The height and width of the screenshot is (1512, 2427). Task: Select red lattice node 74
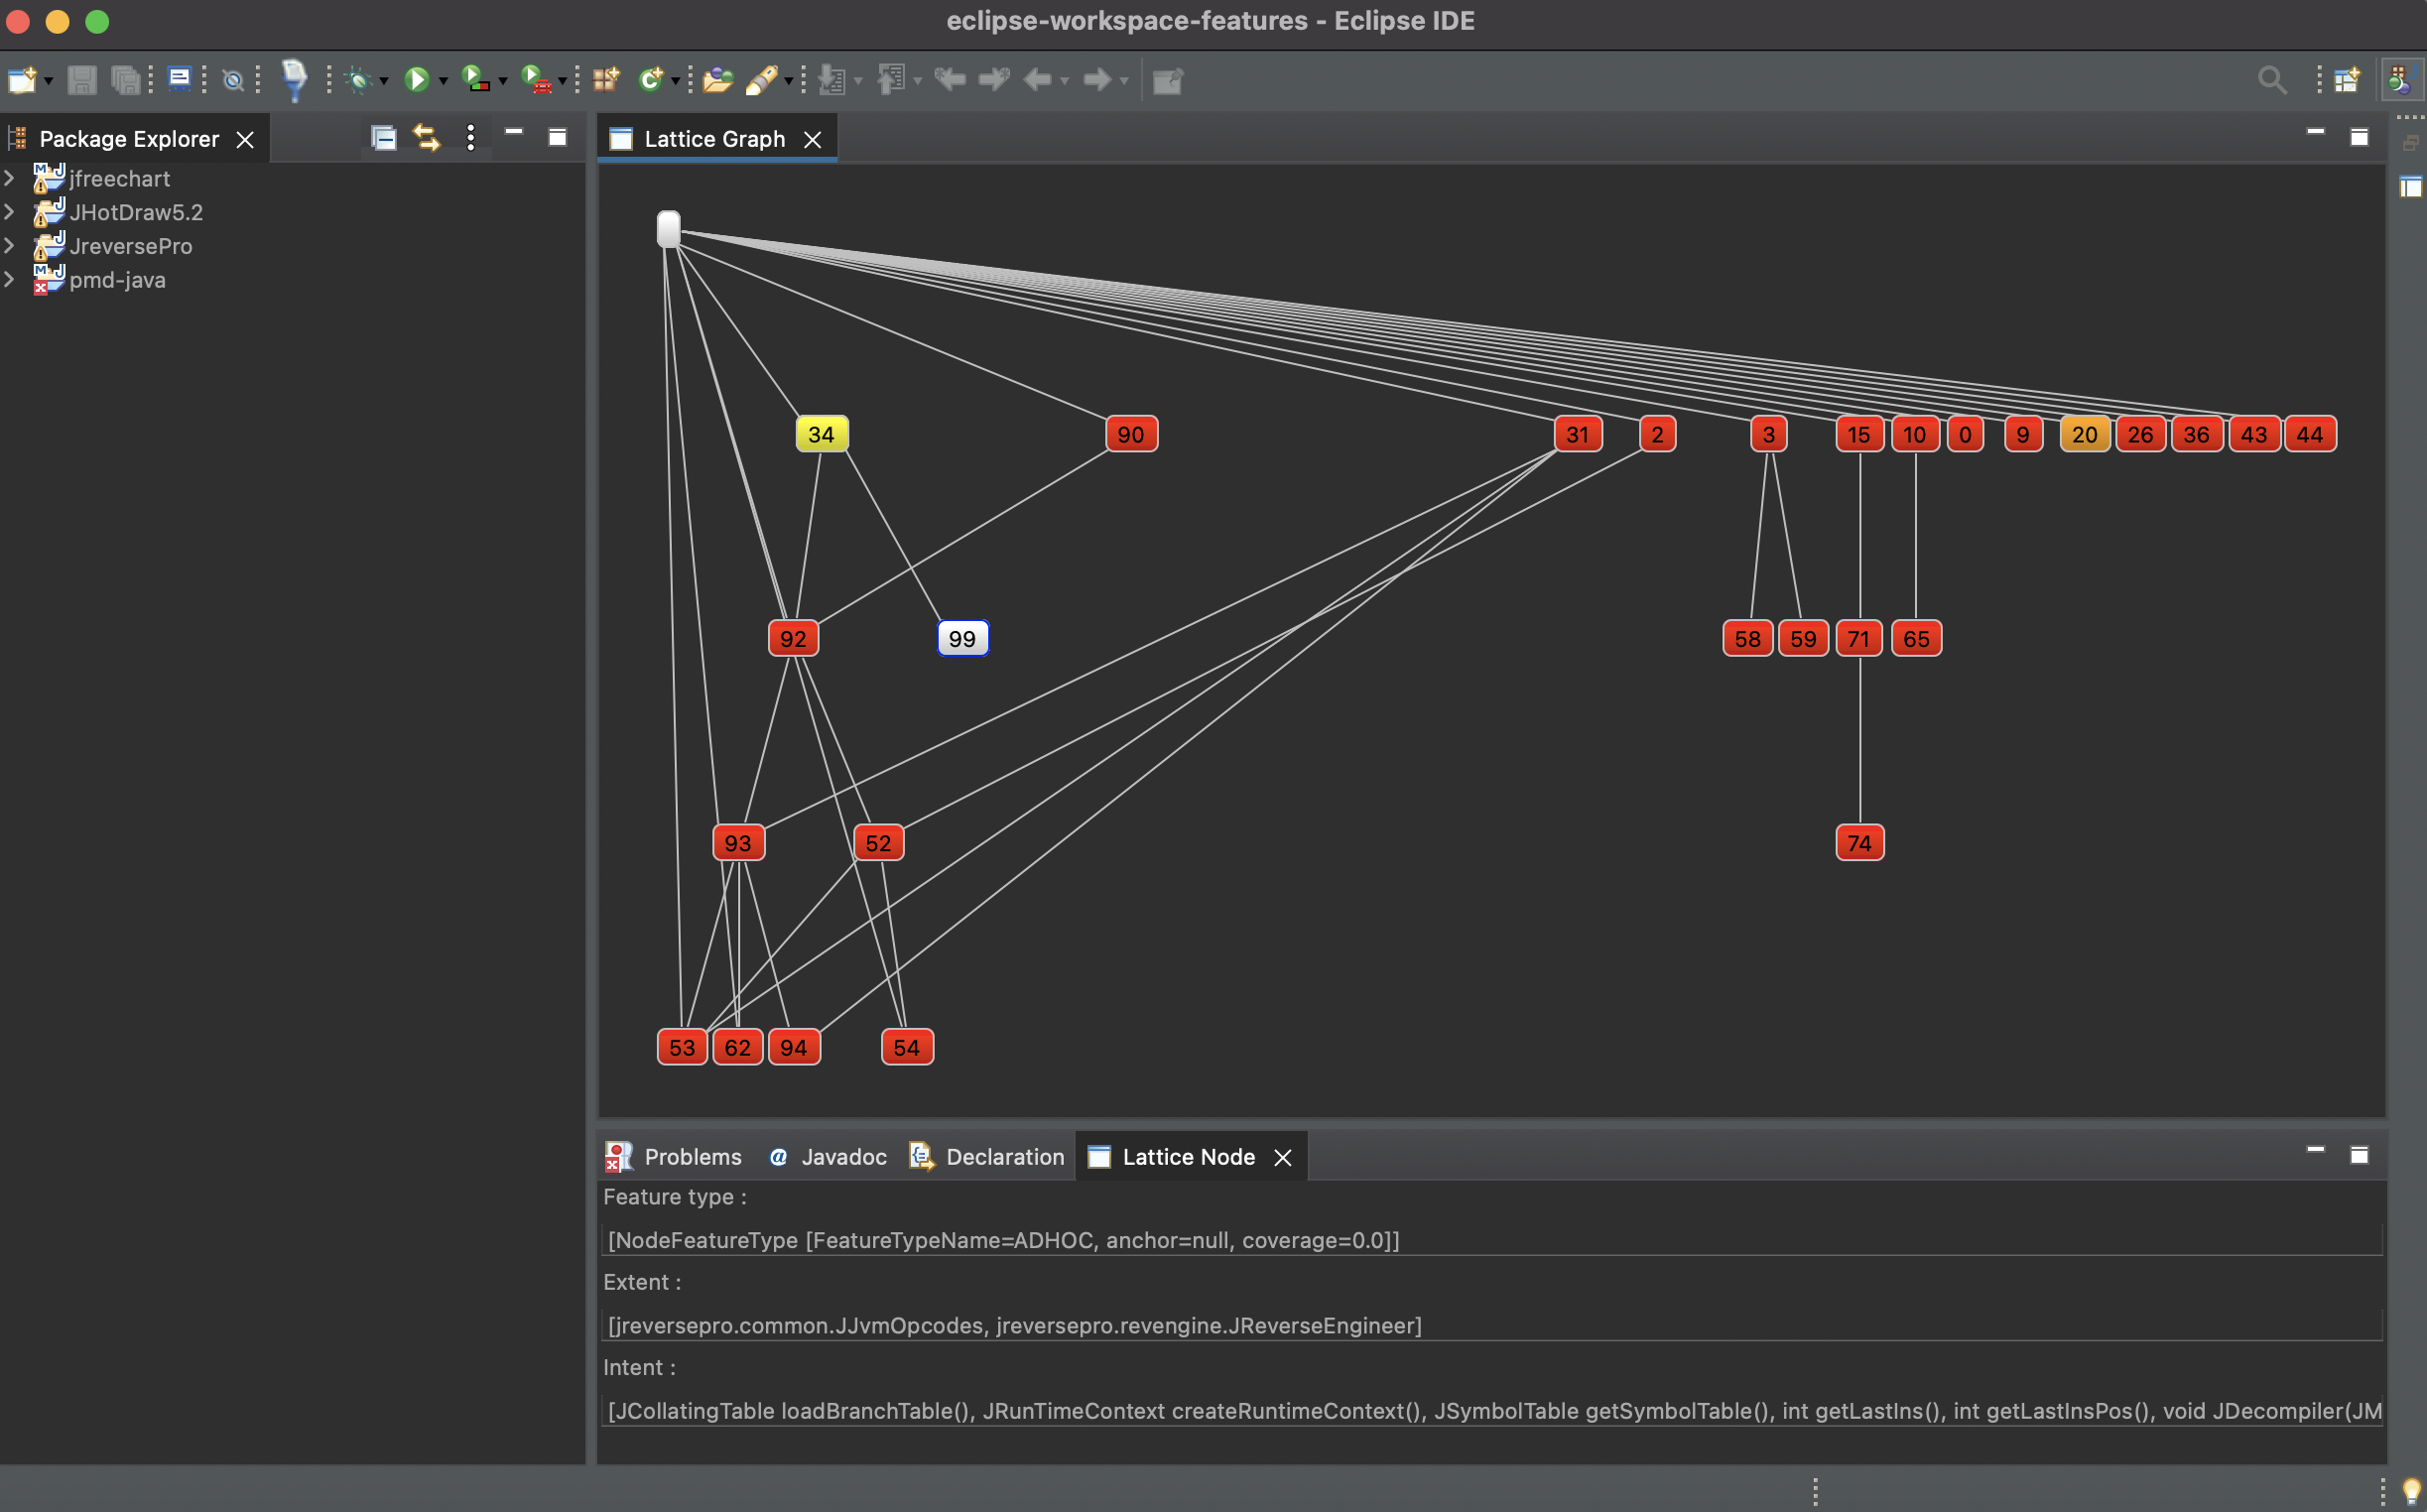click(1859, 842)
